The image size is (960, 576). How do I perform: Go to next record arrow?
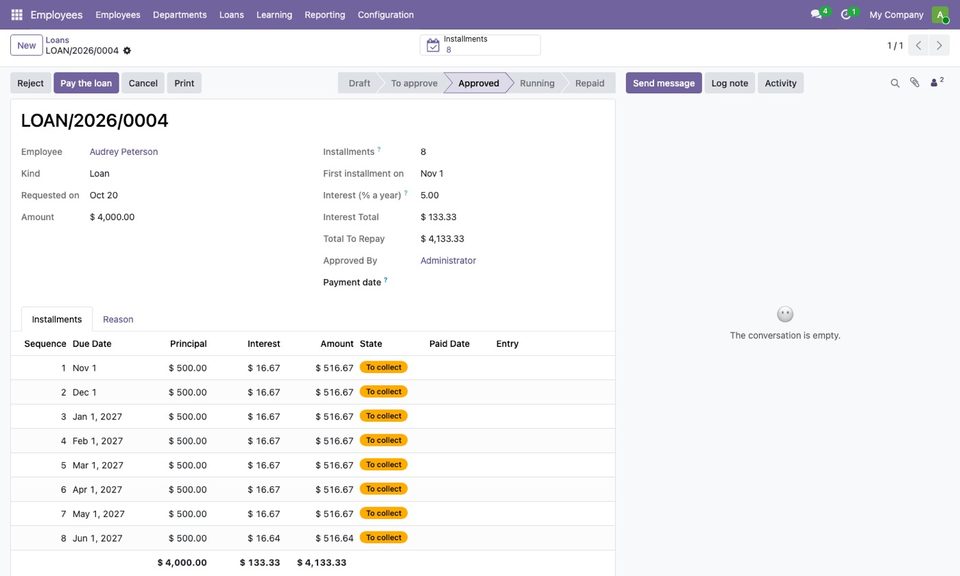(x=939, y=45)
